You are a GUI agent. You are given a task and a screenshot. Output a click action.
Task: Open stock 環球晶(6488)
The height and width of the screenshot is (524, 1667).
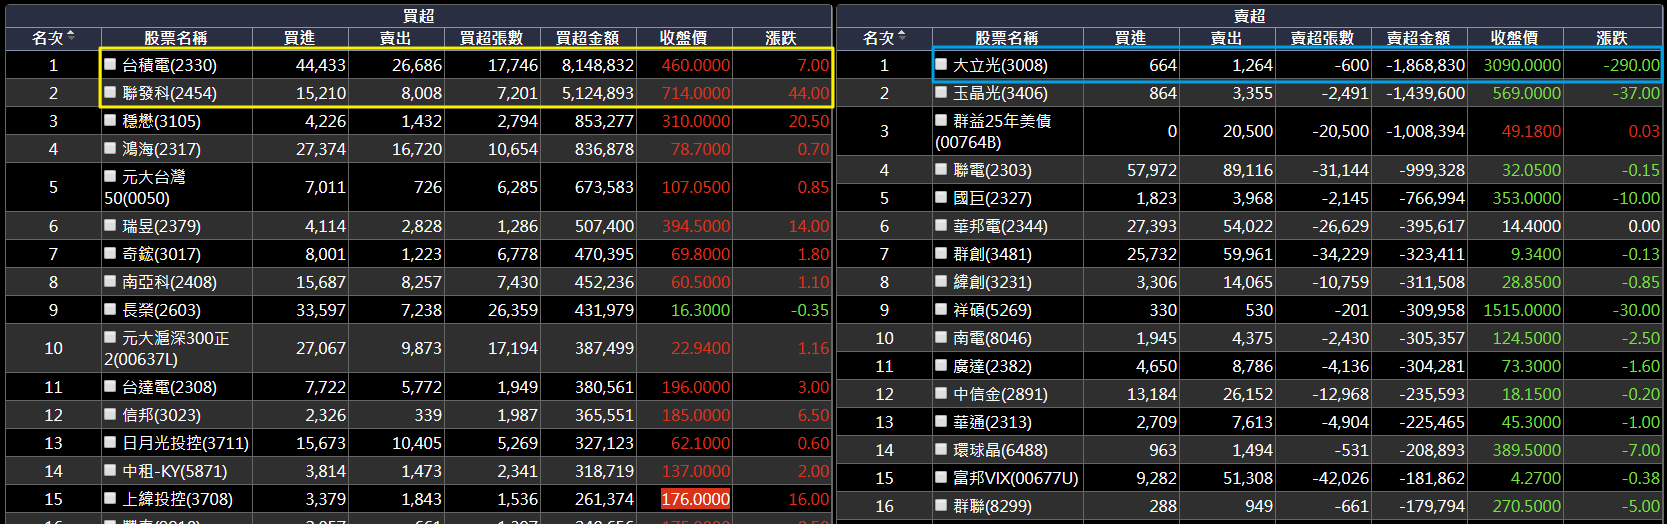[1000, 450]
